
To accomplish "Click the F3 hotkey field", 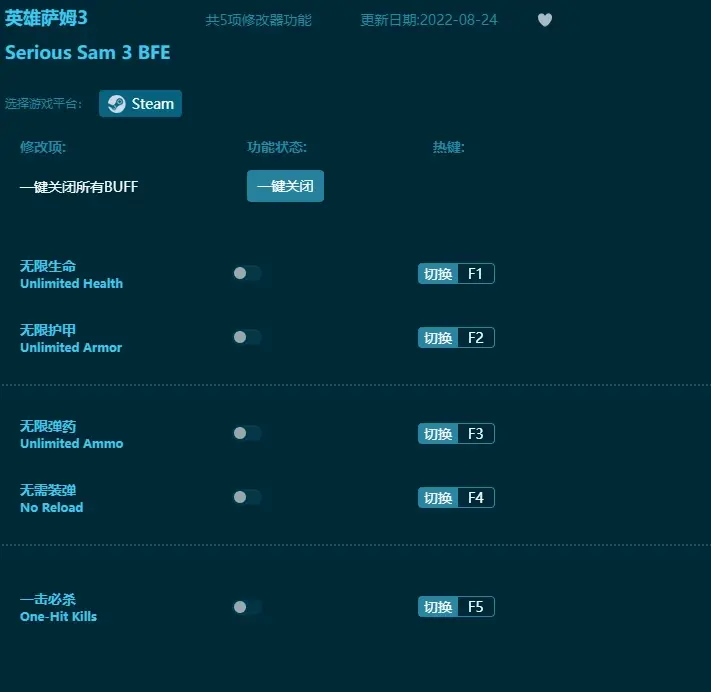I will pyautogui.click(x=476, y=434).
